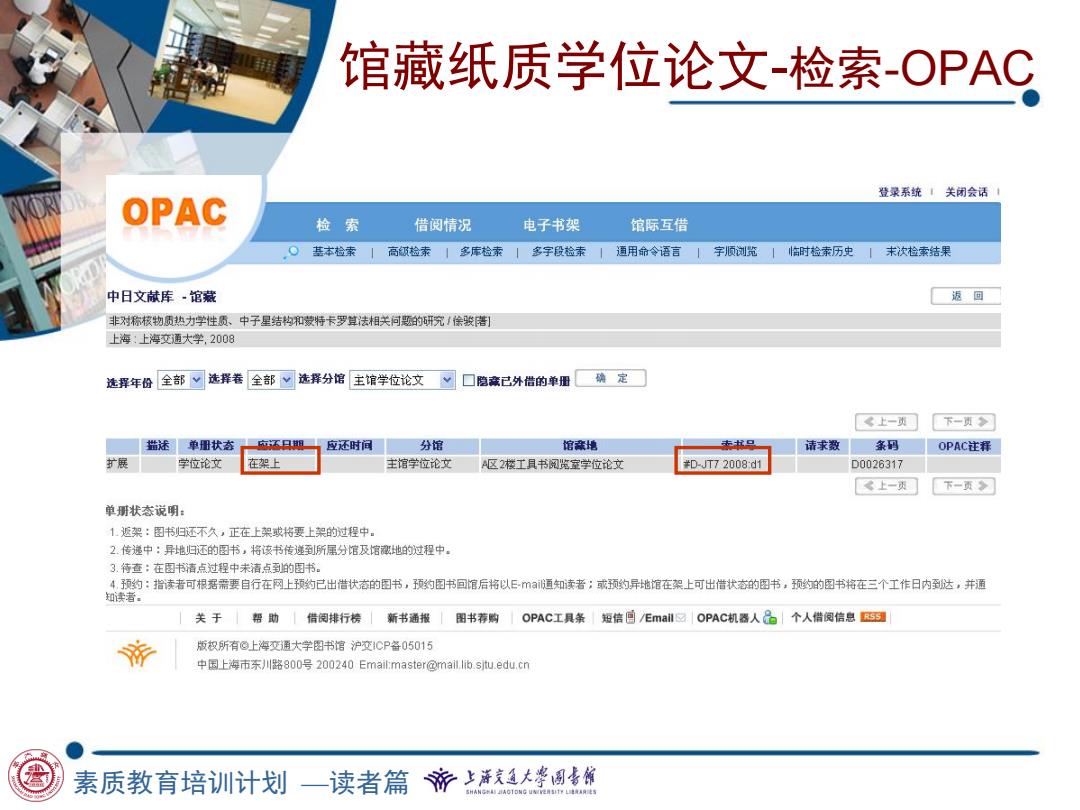Click the 返回 button

pos(966,296)
